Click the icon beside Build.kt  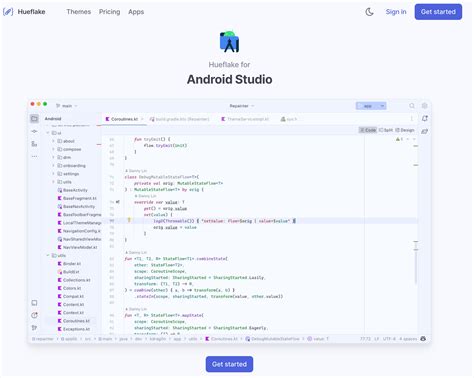(x=60, y=272)
